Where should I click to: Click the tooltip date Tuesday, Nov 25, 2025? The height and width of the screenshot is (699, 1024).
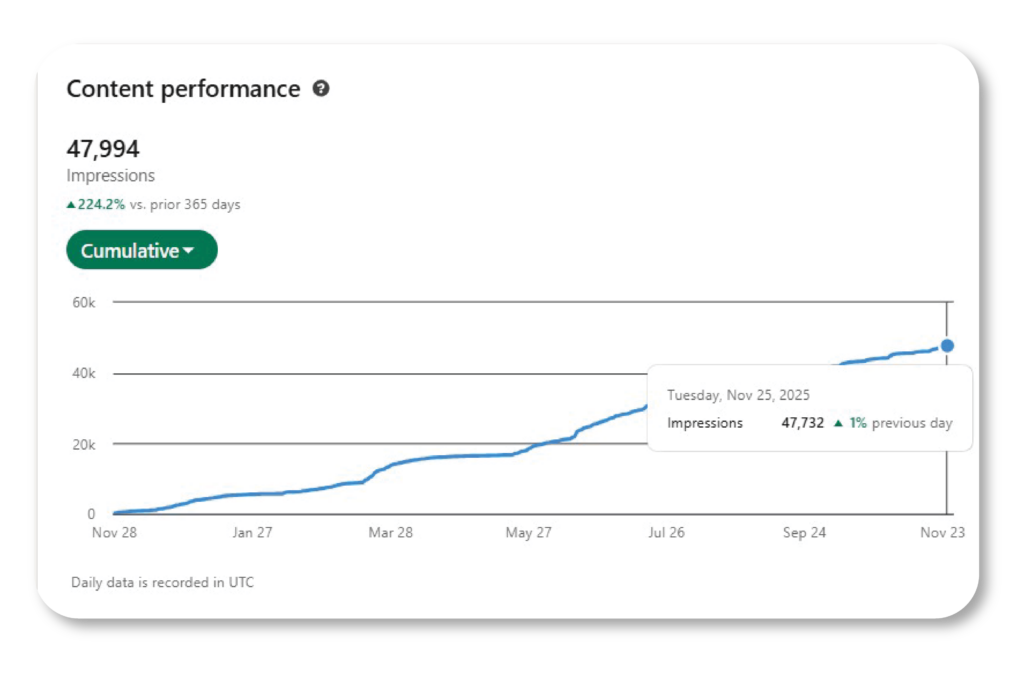point(738,395)
